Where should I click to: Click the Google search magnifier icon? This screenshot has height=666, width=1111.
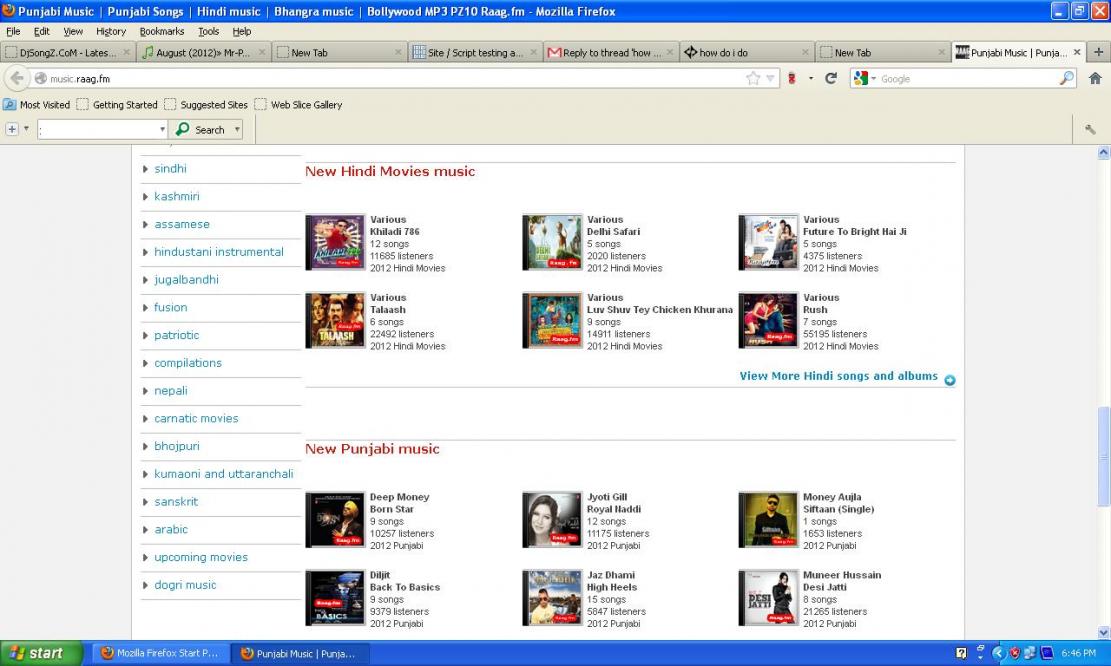coord(1066,79)
